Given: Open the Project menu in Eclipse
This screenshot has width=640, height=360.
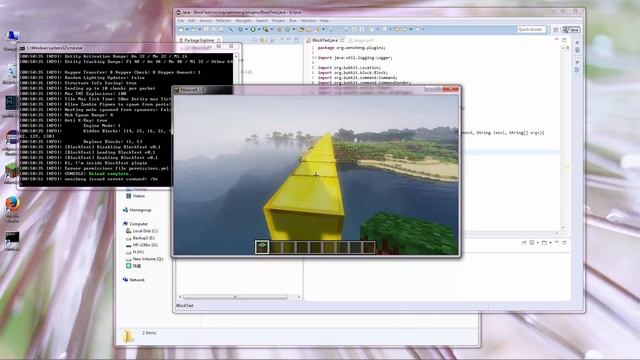Looking at the screenshot, I should pos(278,21).
